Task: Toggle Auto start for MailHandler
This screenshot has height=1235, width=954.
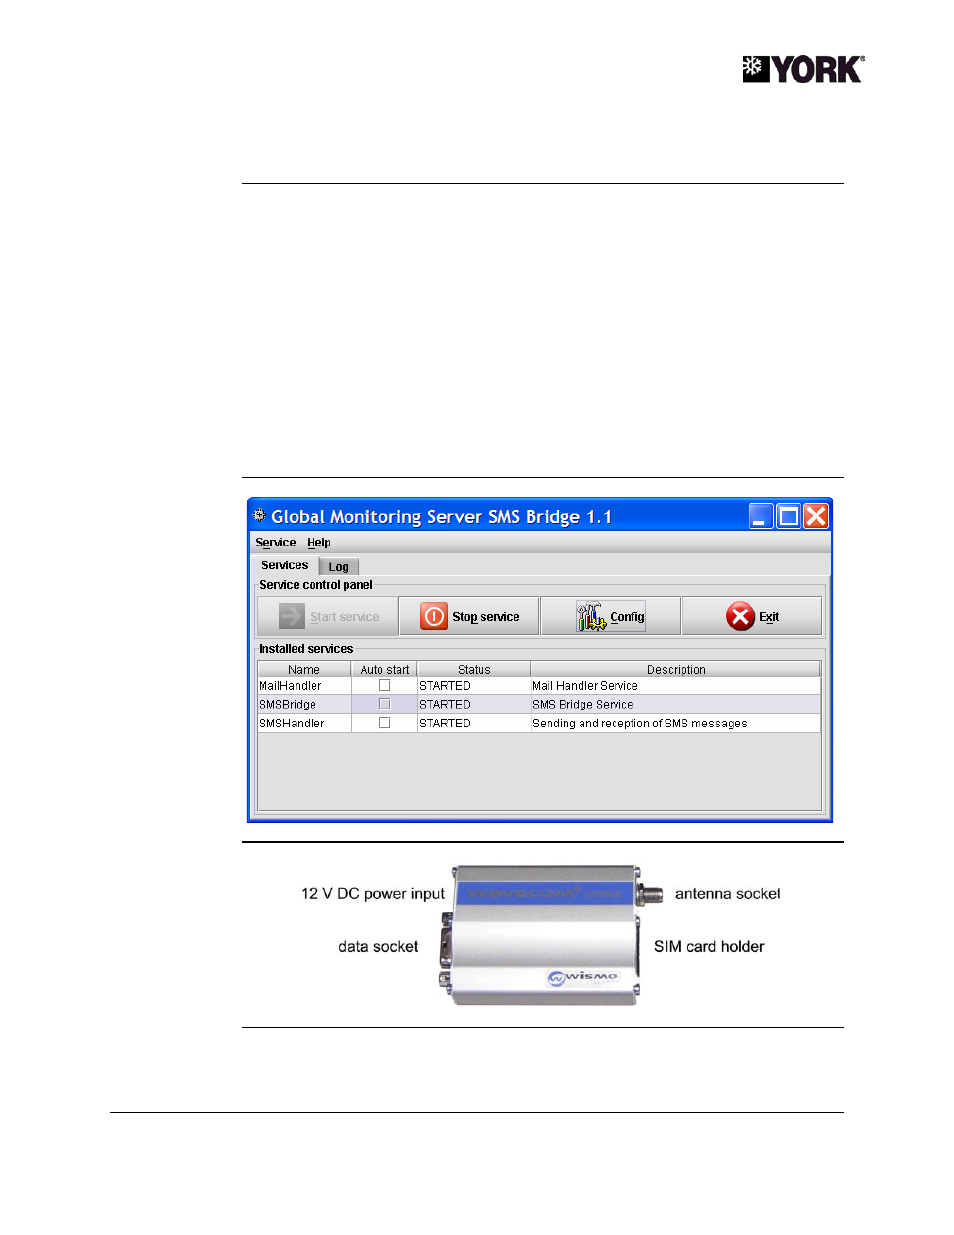Action: point(384,686)
